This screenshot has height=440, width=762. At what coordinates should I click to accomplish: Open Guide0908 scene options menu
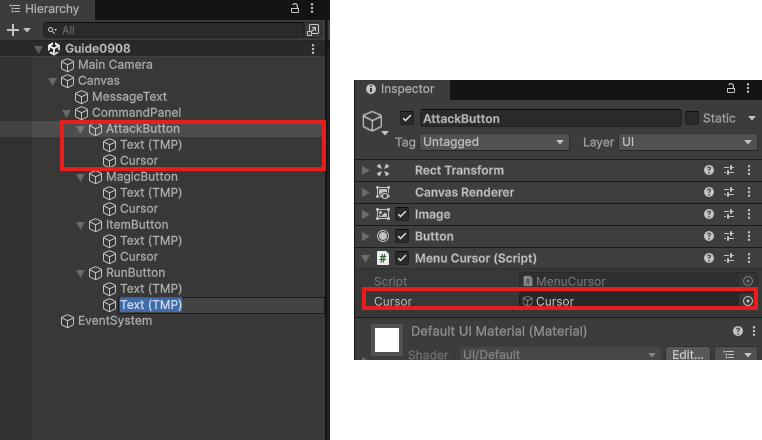(313, 49)
